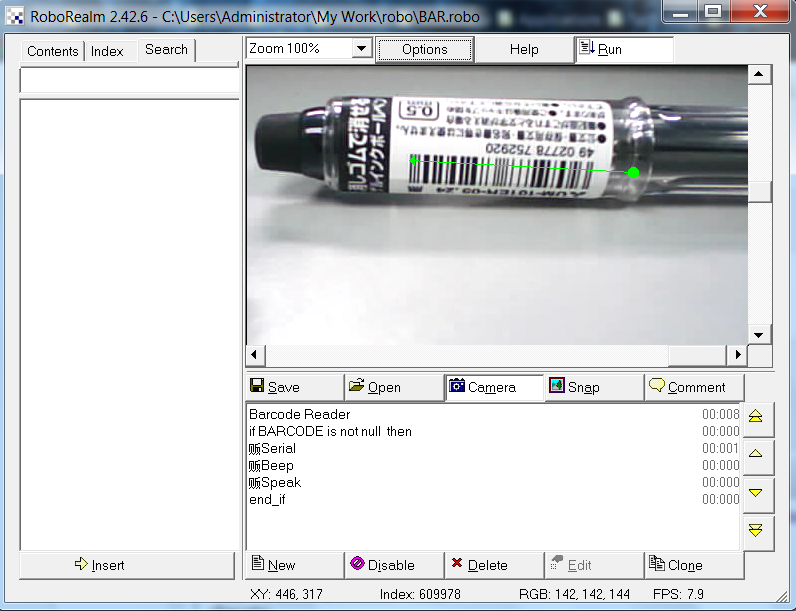Open the Zoom 100% dropdown
The height and width of the screenshot is (611, 796).
point(361,49)
